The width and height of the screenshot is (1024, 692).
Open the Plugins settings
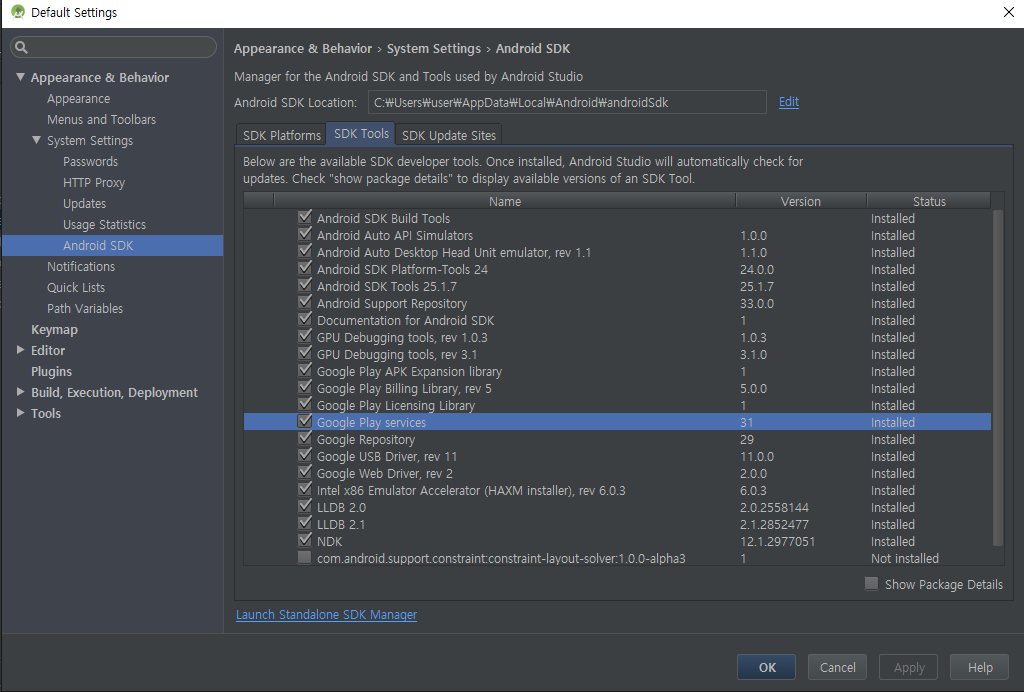tap(52, 371)
